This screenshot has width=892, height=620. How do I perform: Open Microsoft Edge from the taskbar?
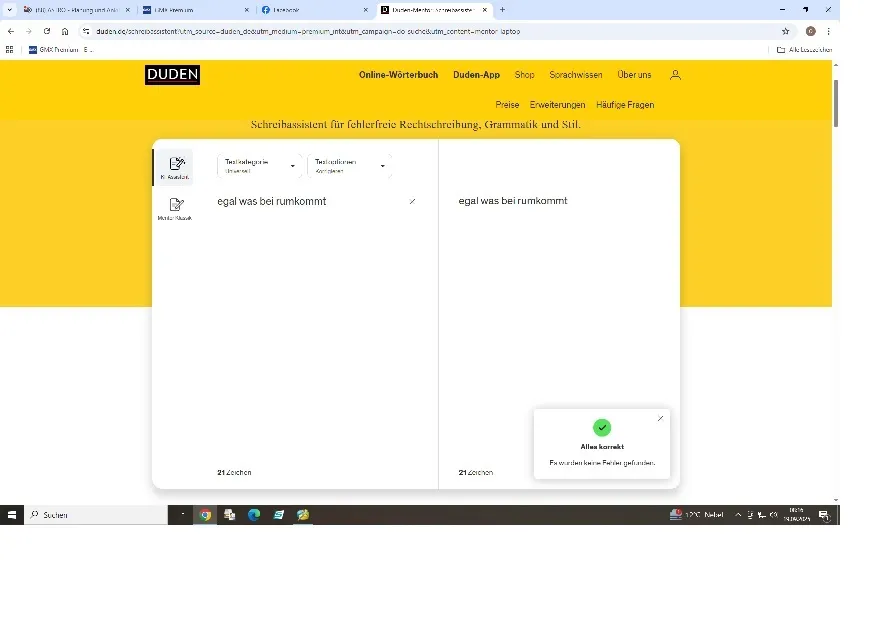tap(254, 515)
